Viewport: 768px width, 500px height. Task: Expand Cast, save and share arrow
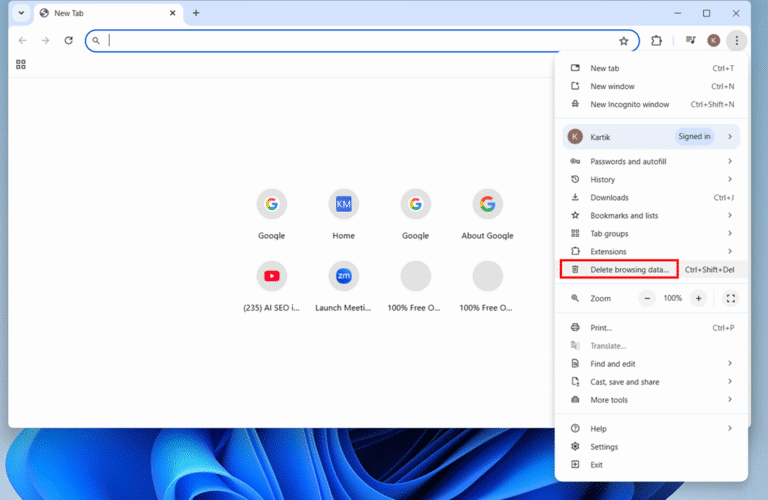point(730,381)
